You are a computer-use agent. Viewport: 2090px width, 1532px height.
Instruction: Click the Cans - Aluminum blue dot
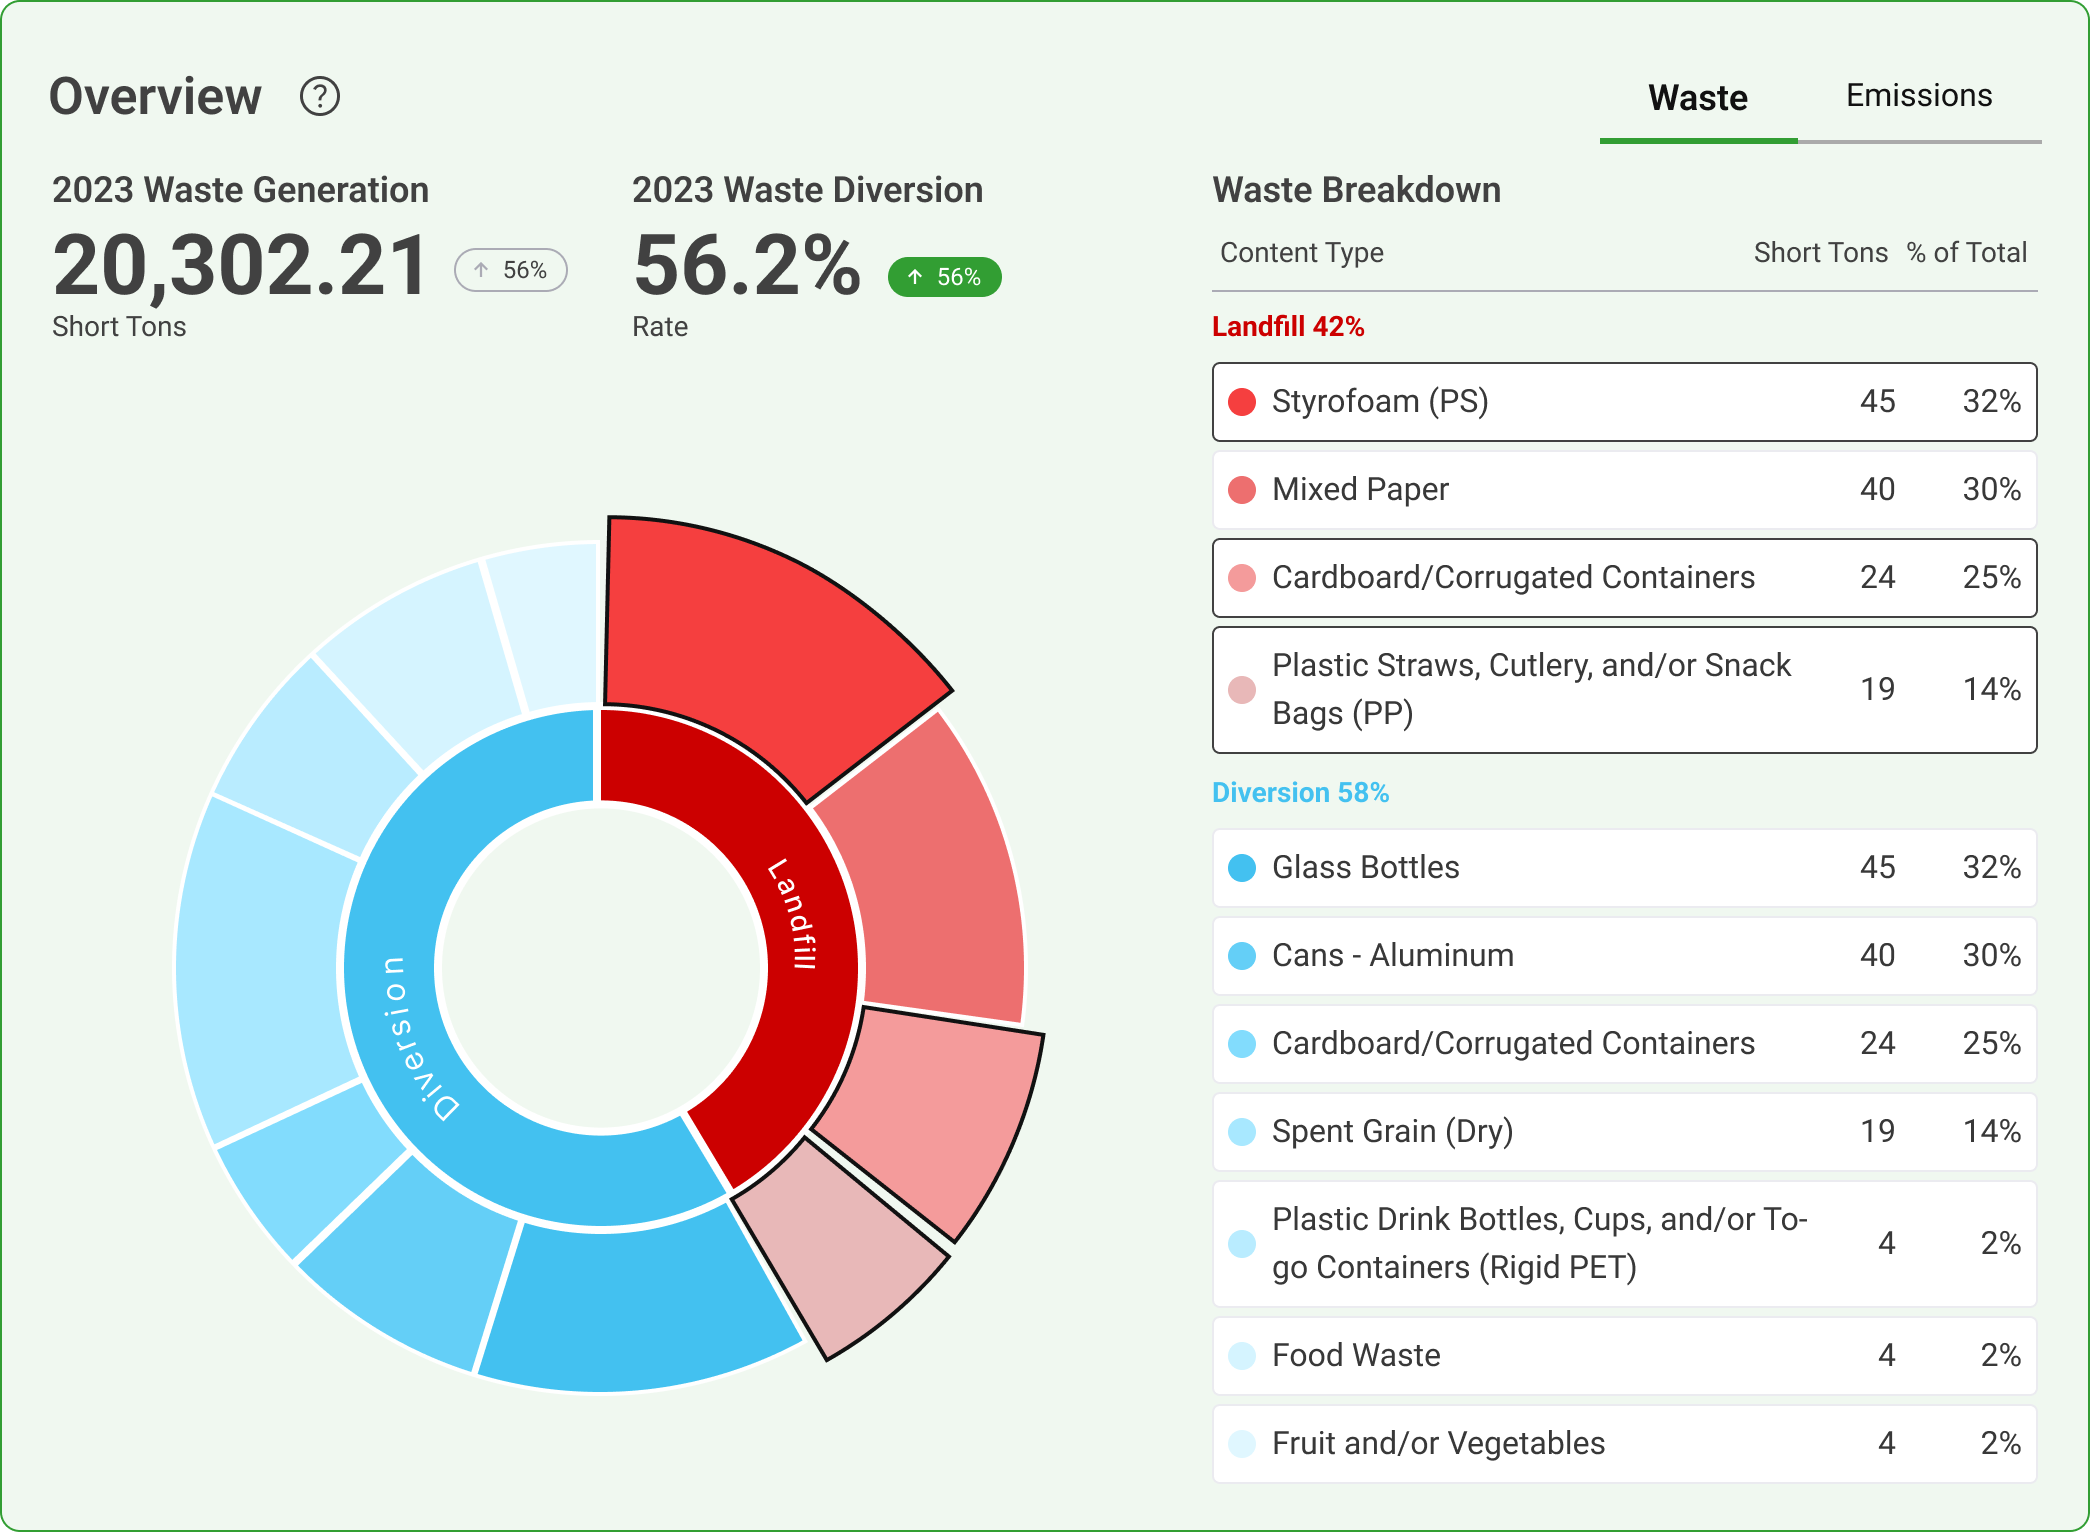click(x=1241, y=956)
